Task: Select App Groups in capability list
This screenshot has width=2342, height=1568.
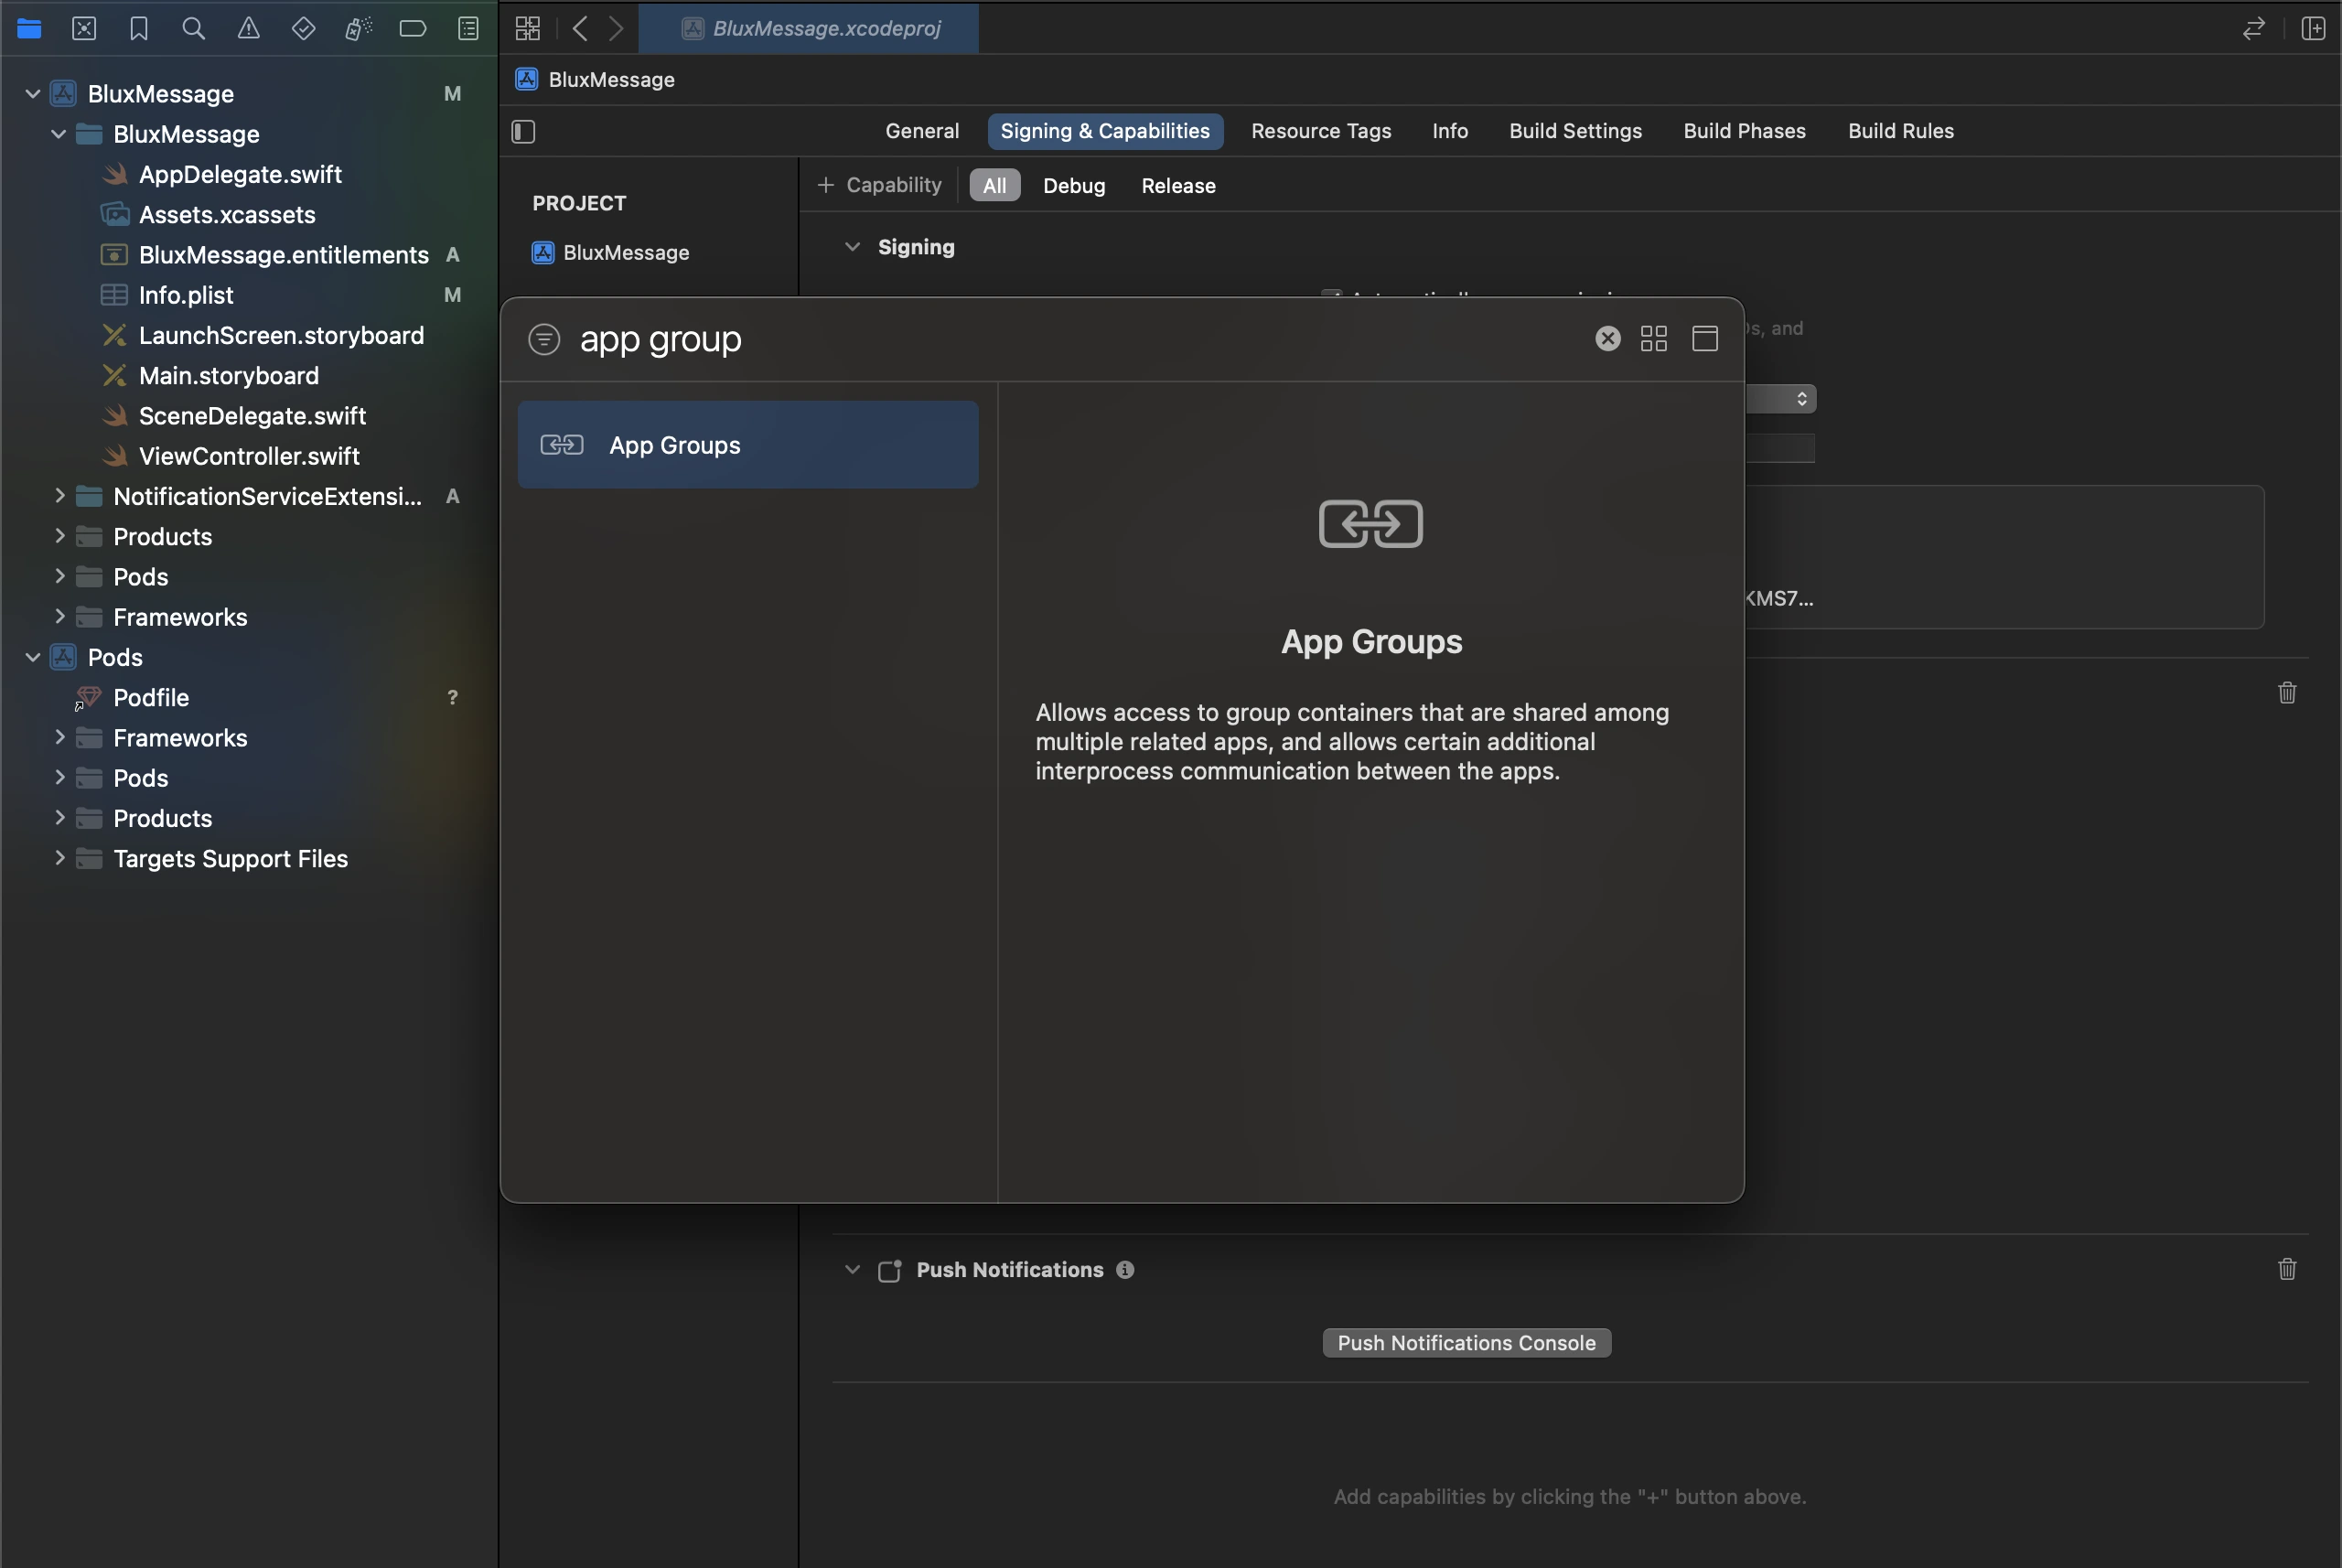Action: (x=748, y=445)
